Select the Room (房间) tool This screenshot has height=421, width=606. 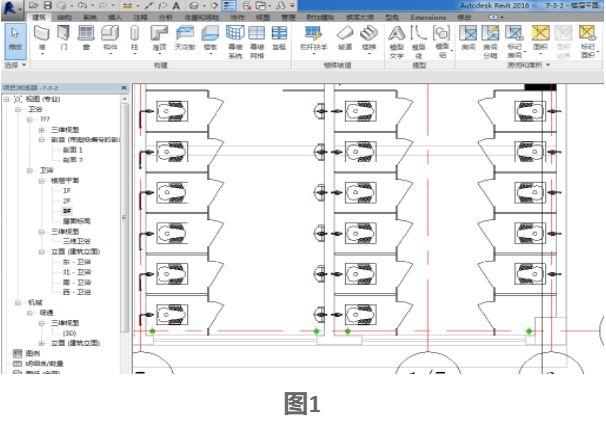point(468,38)
